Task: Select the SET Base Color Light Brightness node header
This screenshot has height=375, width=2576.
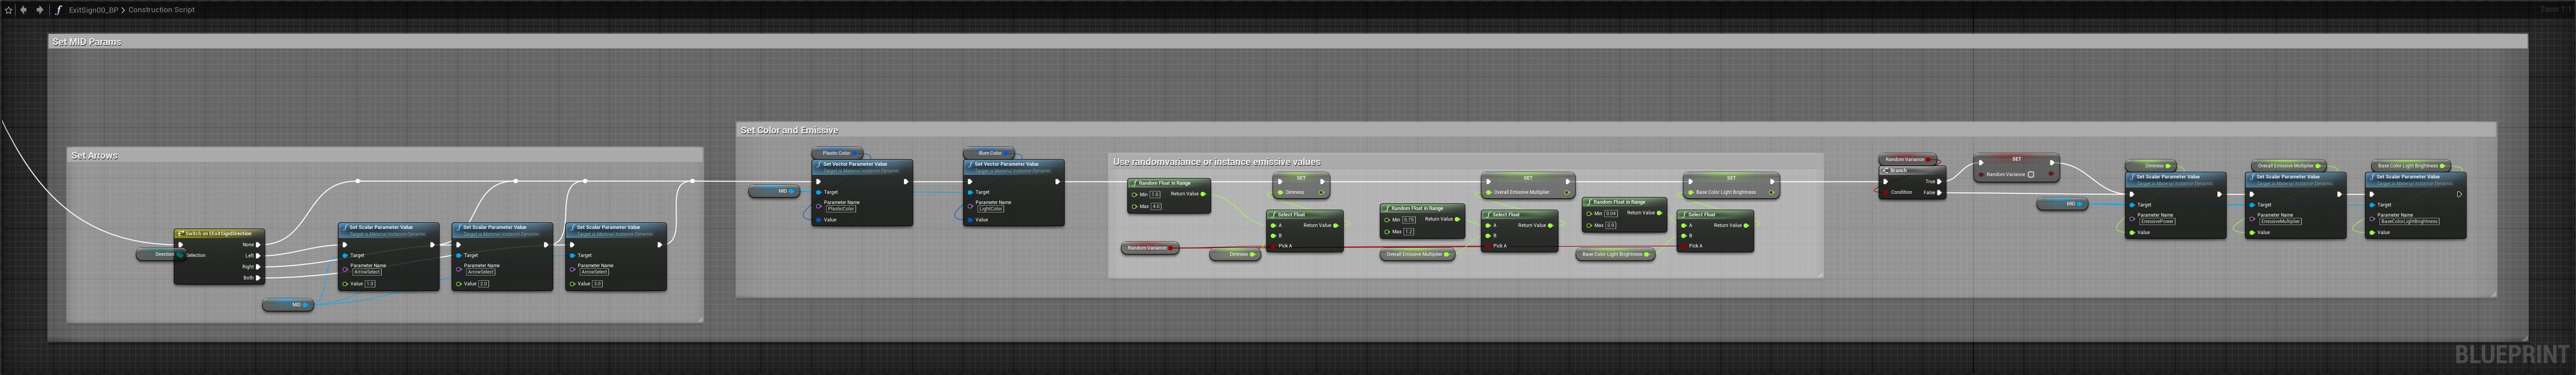Action: click(1731, 178)
